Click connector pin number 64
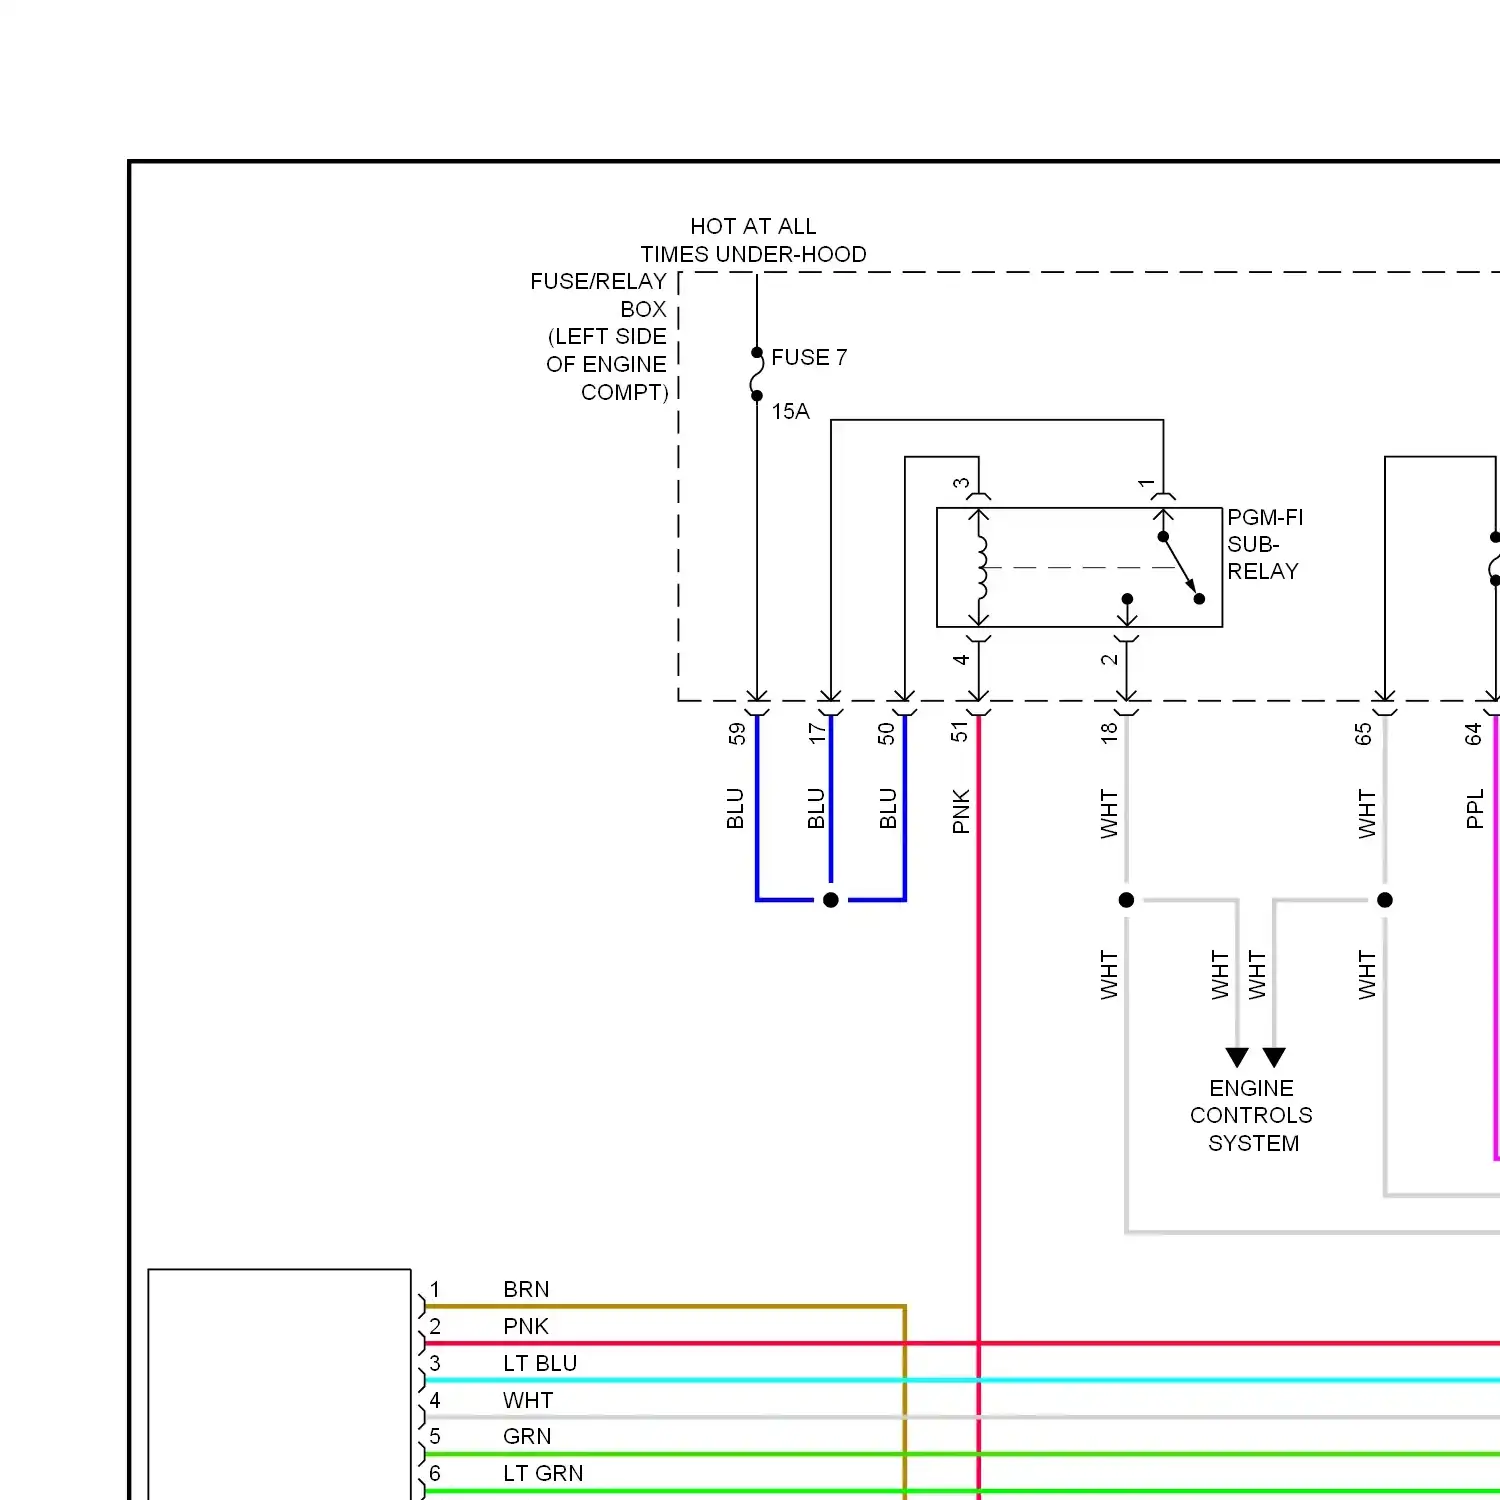Screen dimensions: 1500x1500 pos(1473,734)
